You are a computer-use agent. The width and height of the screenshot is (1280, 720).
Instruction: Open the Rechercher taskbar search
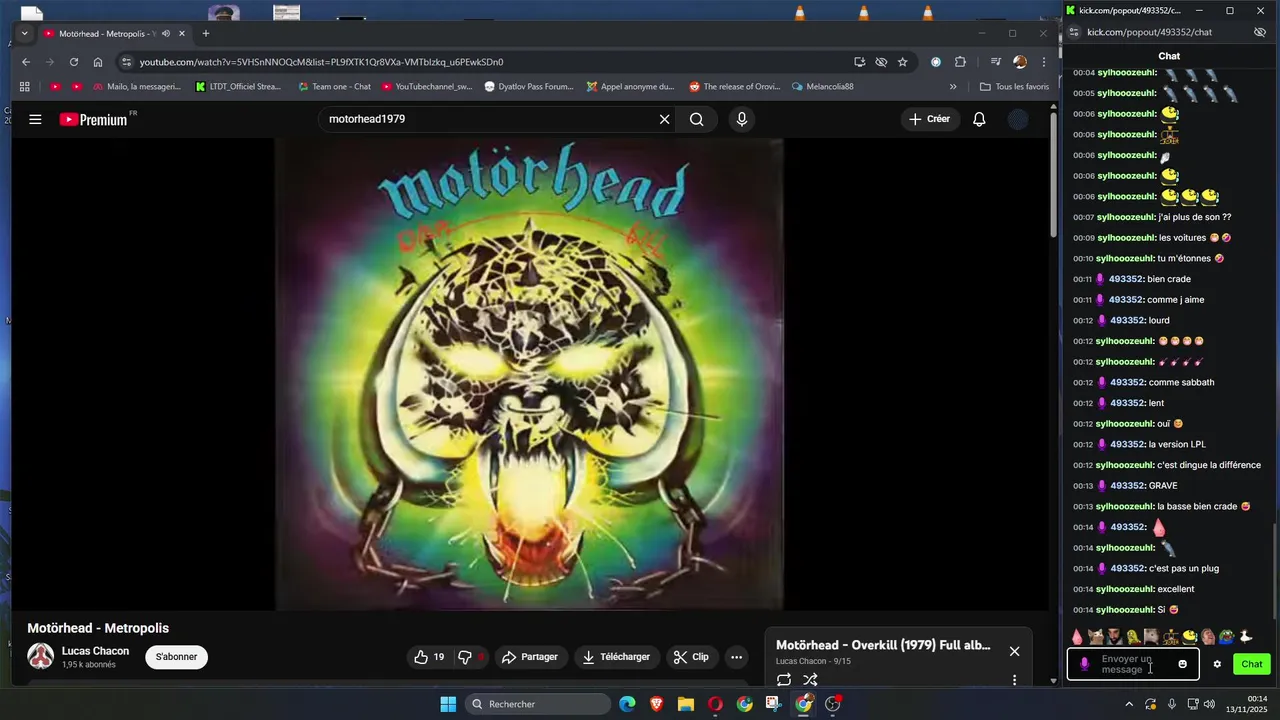[x=538, y=704]
